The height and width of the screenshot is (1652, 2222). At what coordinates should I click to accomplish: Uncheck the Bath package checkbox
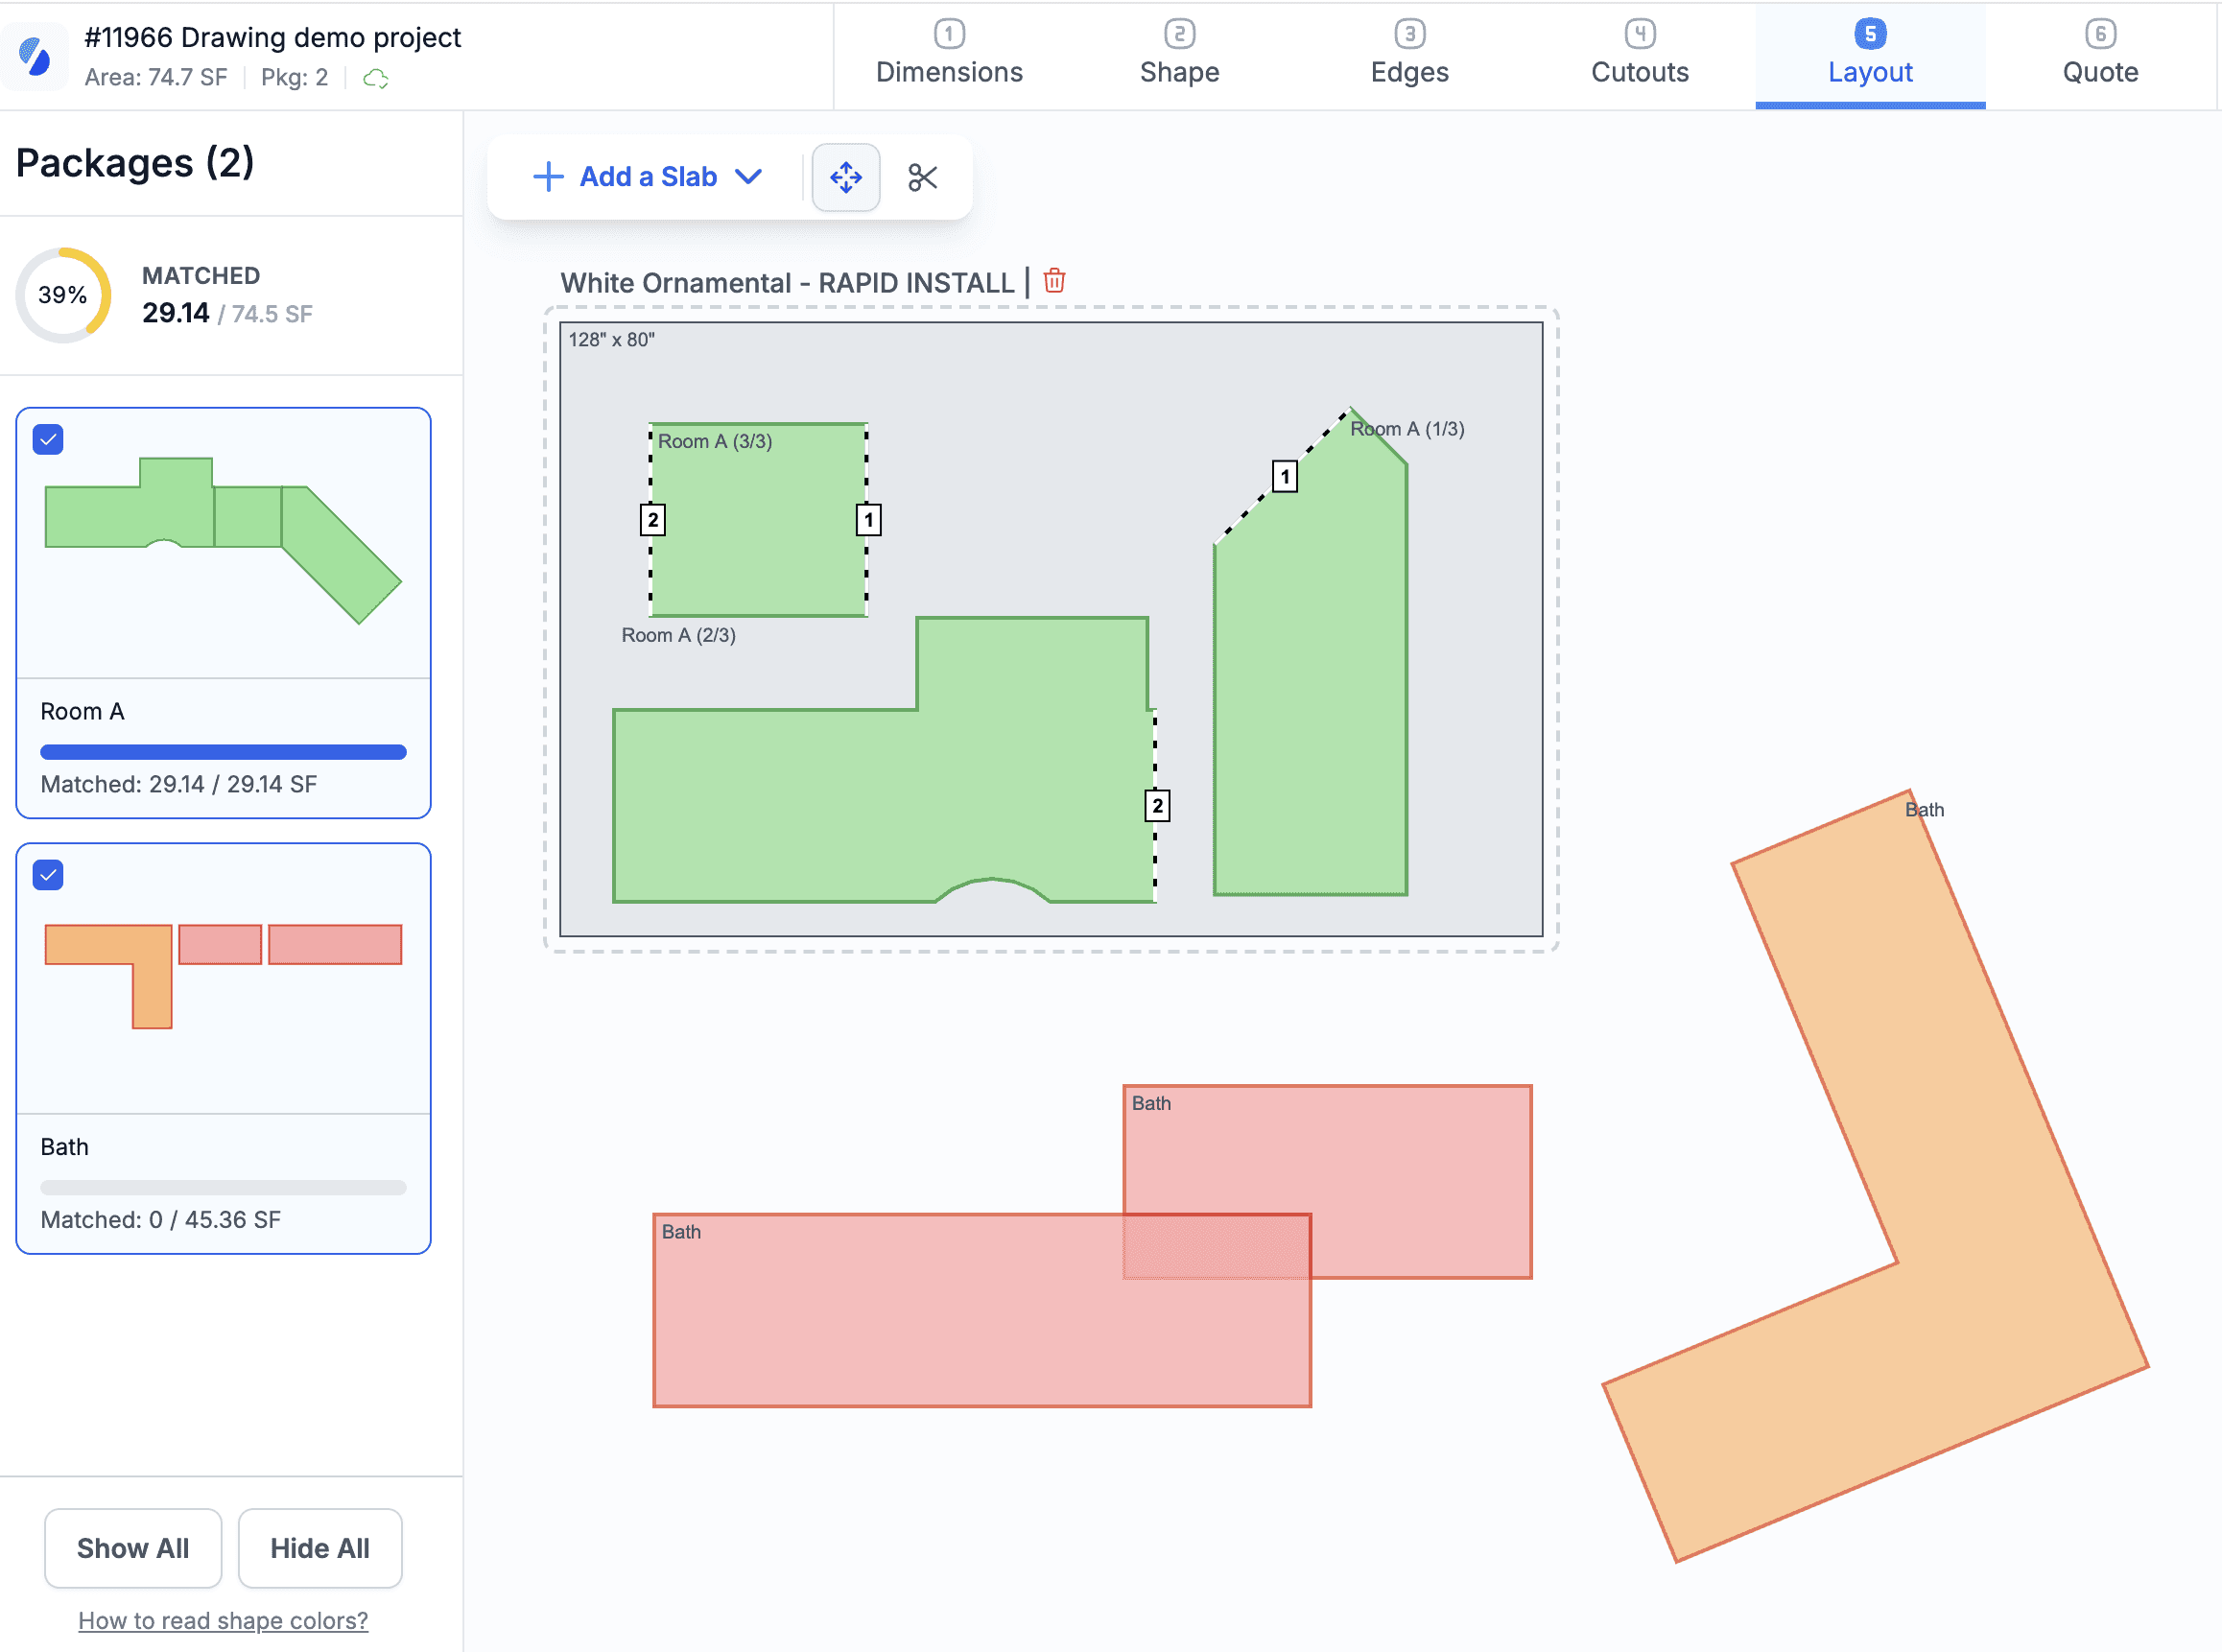48,875
